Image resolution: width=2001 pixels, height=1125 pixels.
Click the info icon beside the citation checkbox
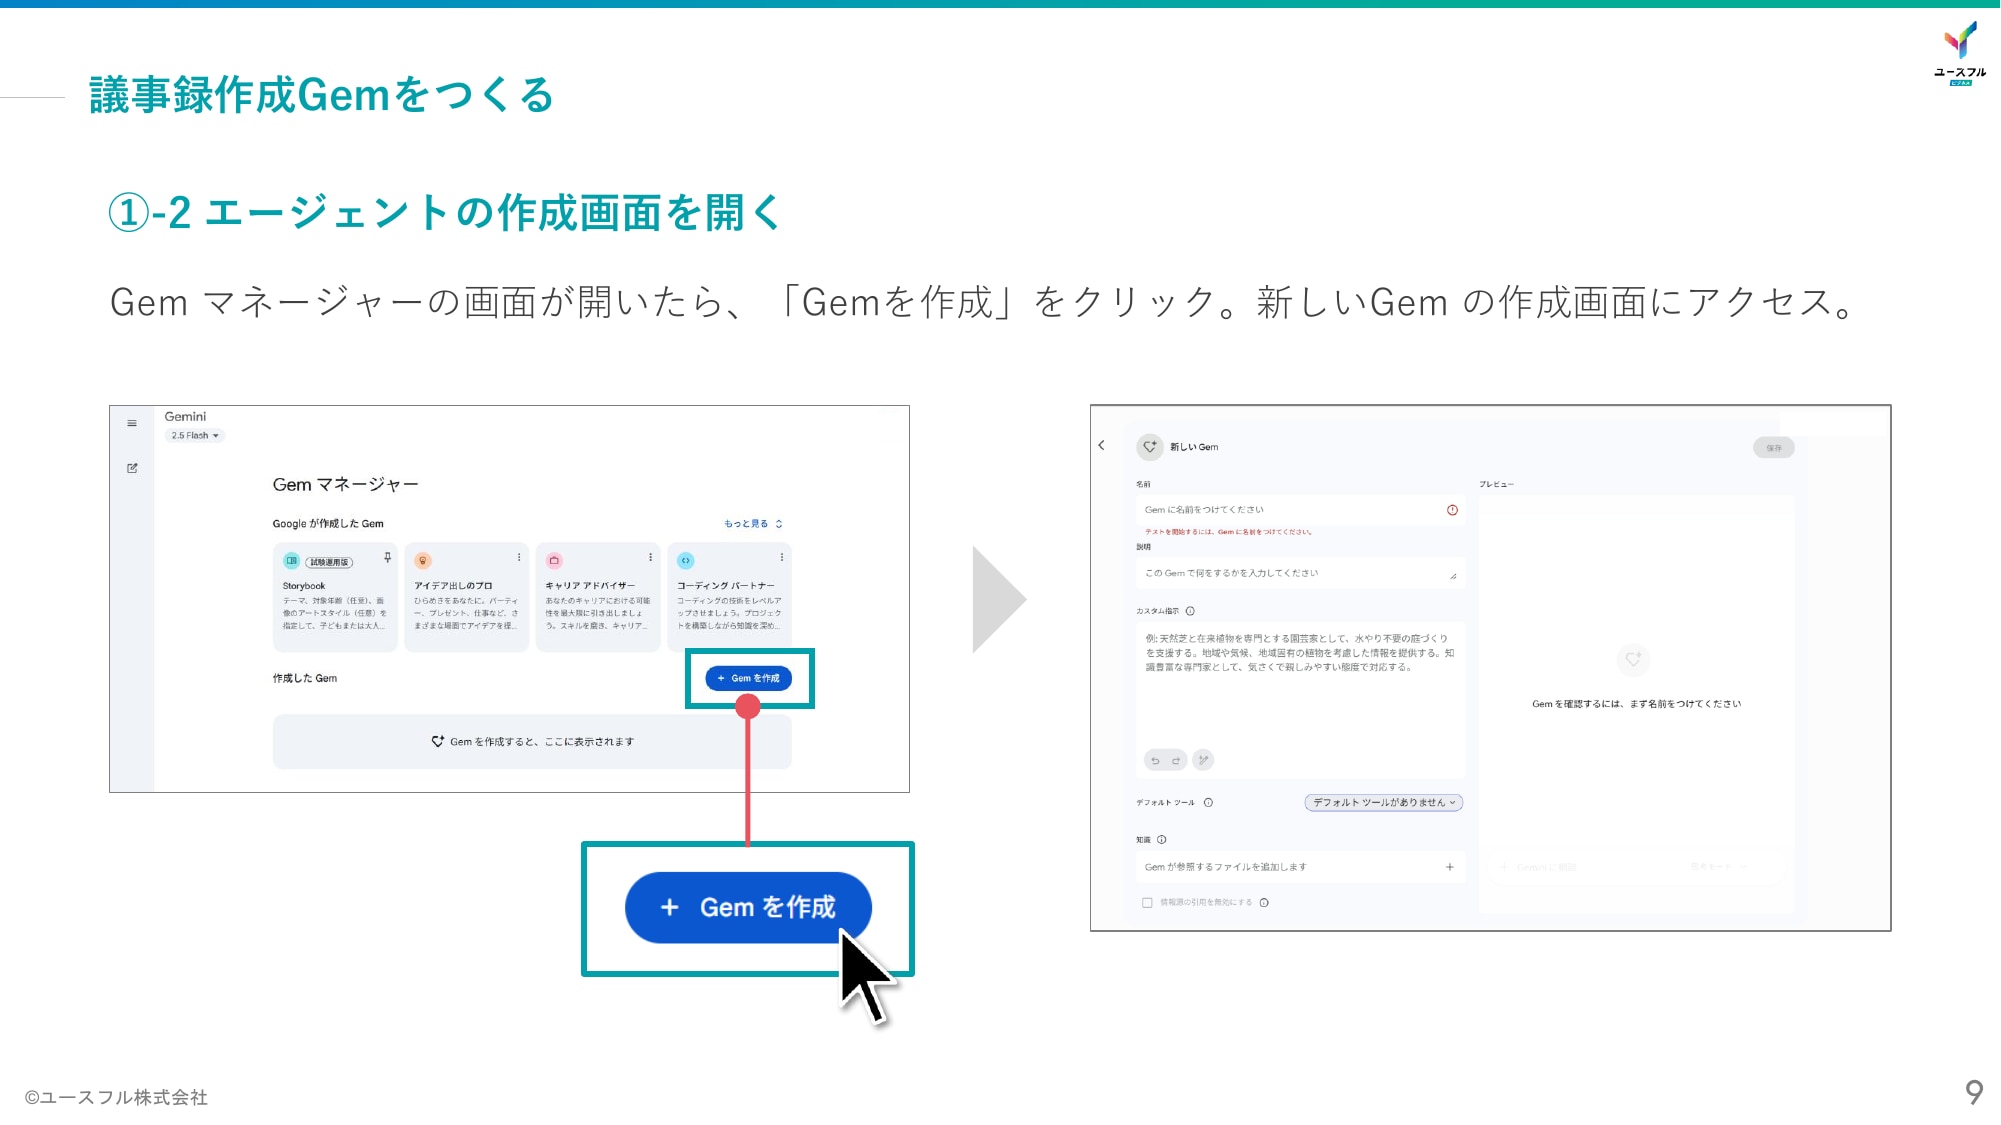tap(1264, 903)
